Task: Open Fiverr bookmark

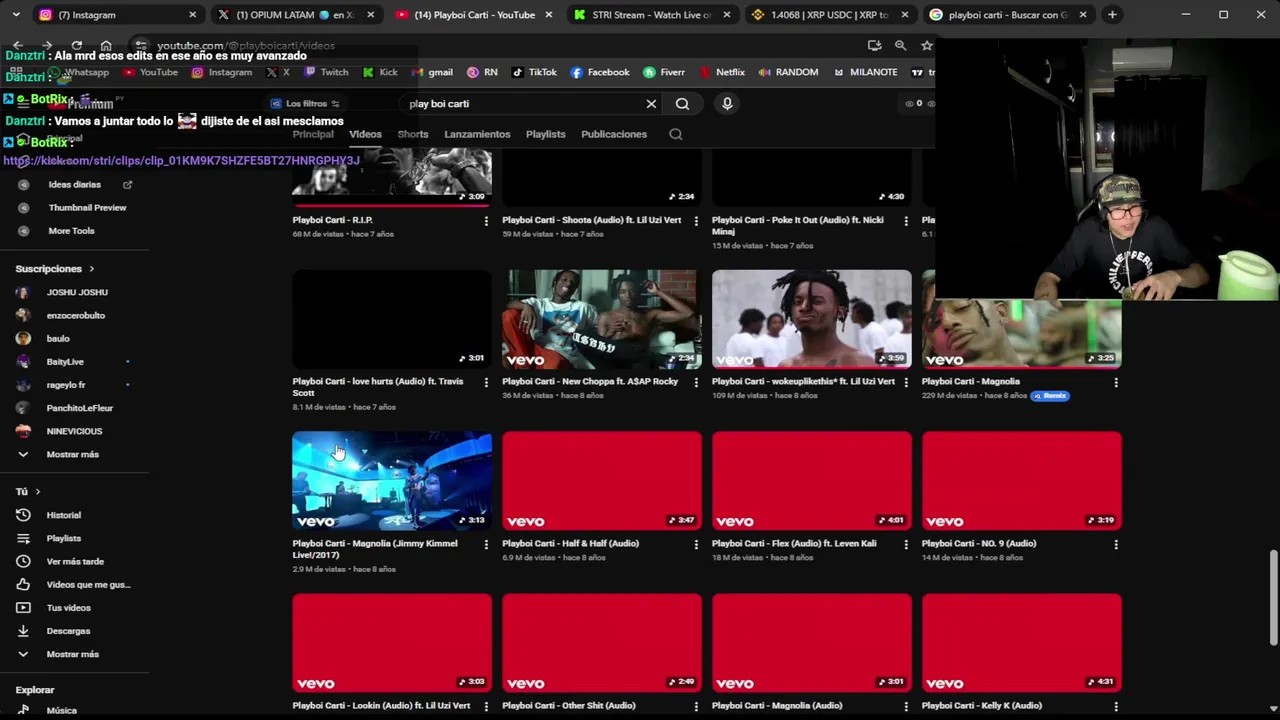Action: click(x=664, y=72)
